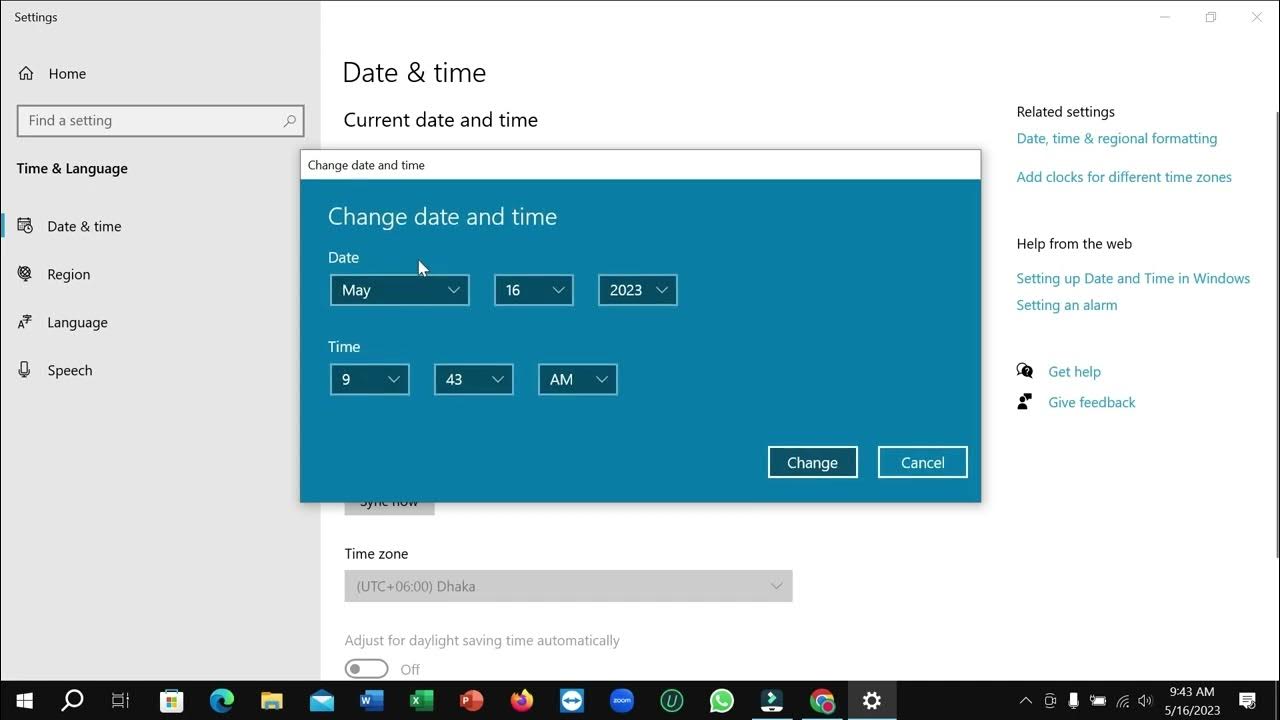Open Firefox from the taskbar
The height and width of the screenshot is (720, 1280).
[522, 701]
